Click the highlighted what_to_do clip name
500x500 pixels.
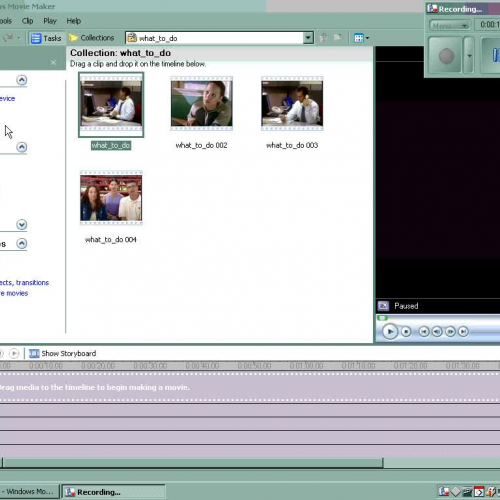[x=111, y=145]
